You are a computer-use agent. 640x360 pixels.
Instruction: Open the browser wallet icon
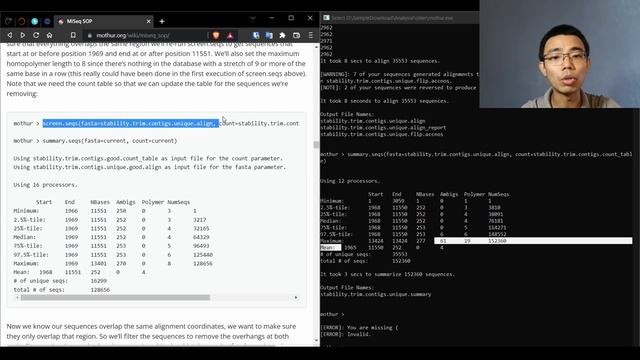(x=297, y=36)
